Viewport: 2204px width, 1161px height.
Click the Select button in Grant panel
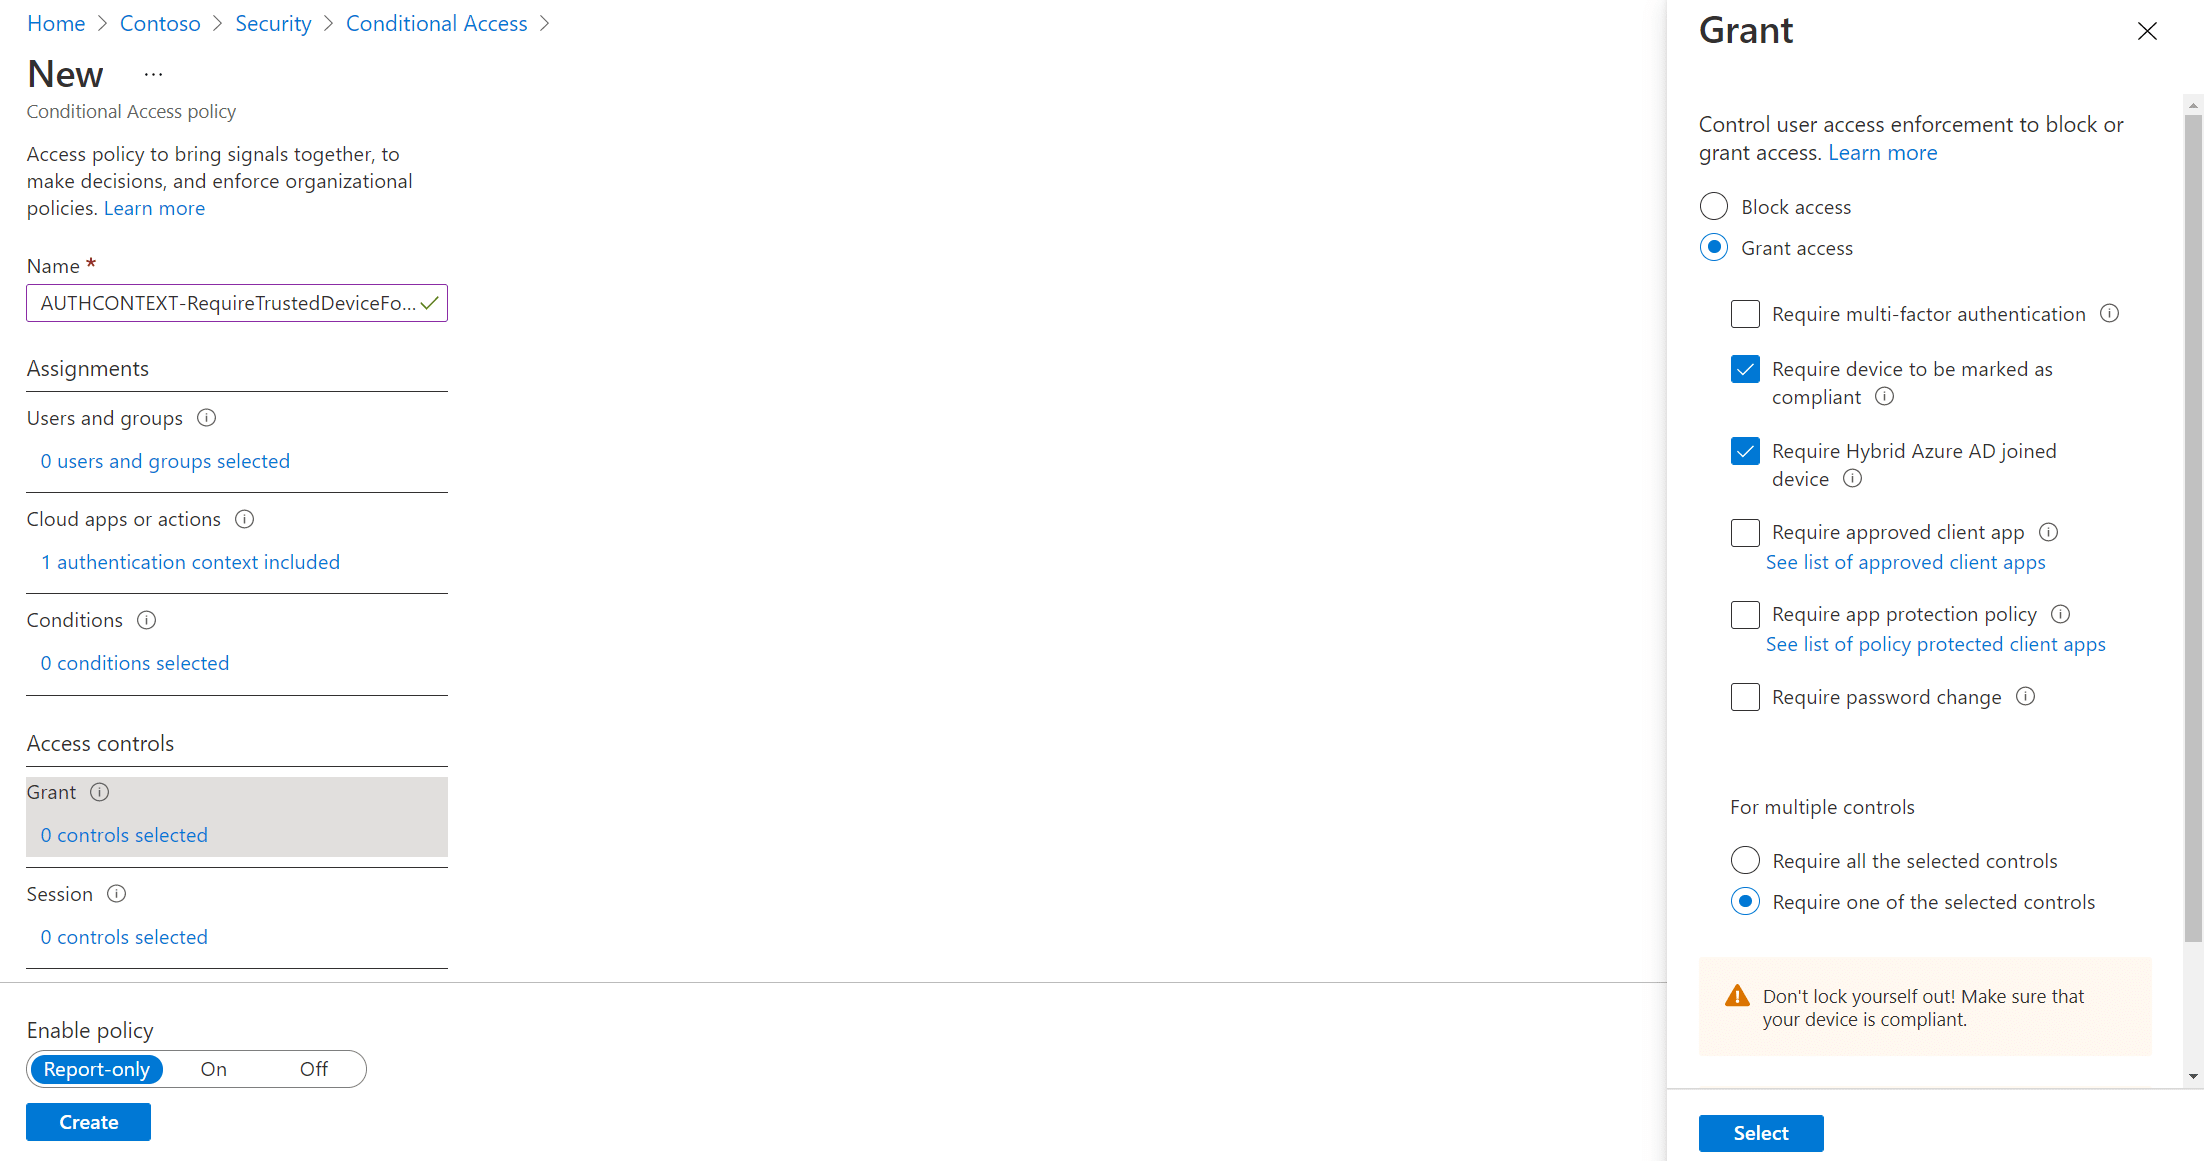[1761, 1133]
